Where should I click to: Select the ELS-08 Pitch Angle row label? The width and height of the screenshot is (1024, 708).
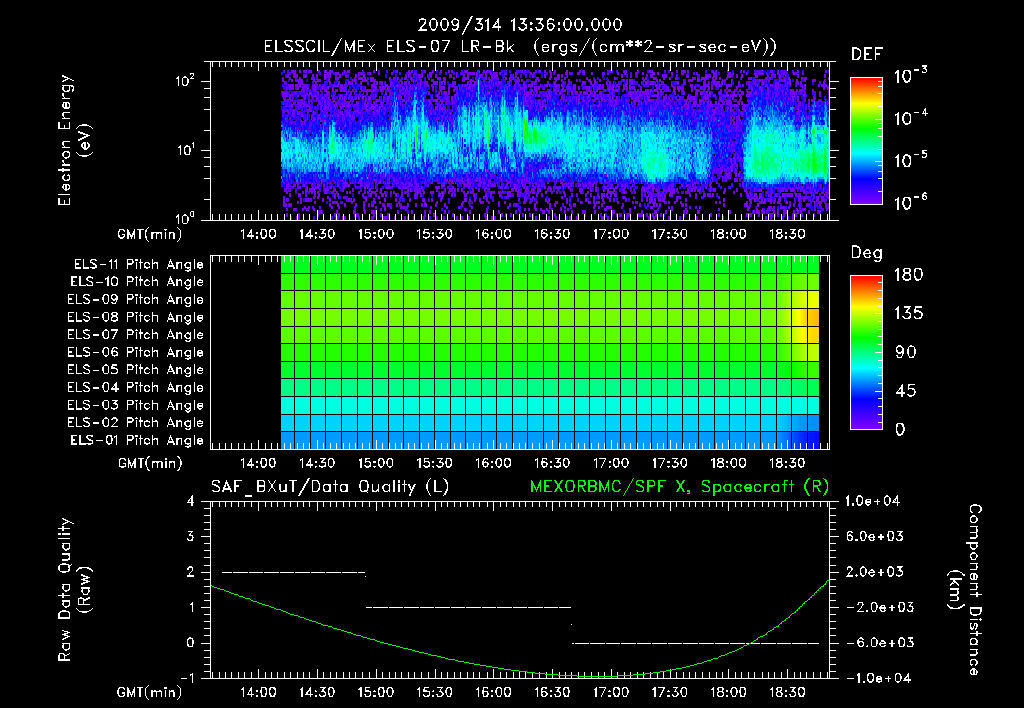click(135, 317)
